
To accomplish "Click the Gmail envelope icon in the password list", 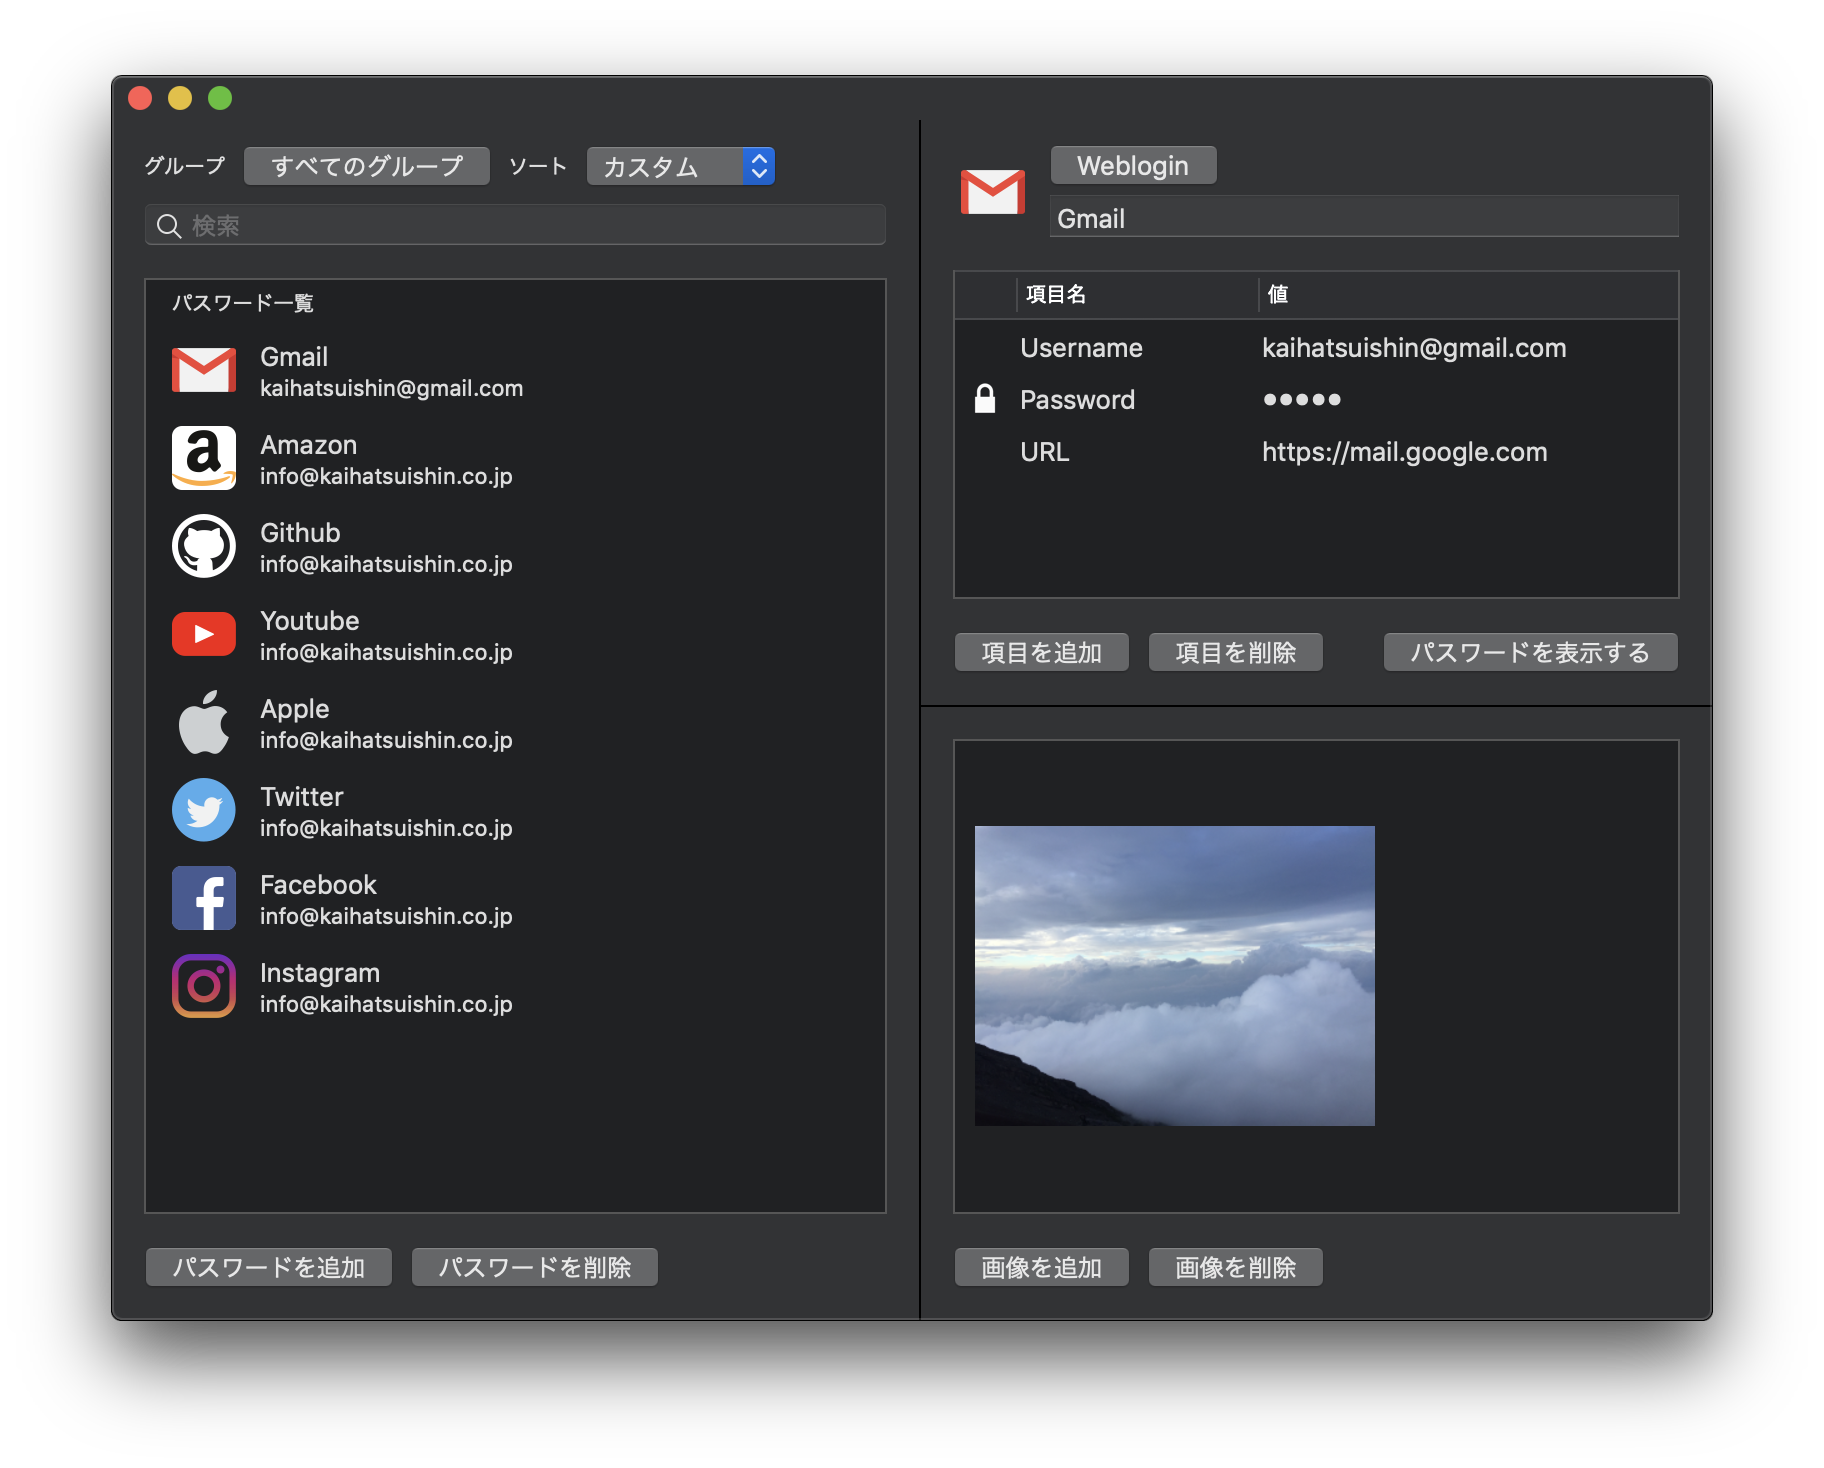I will point(204,370).
